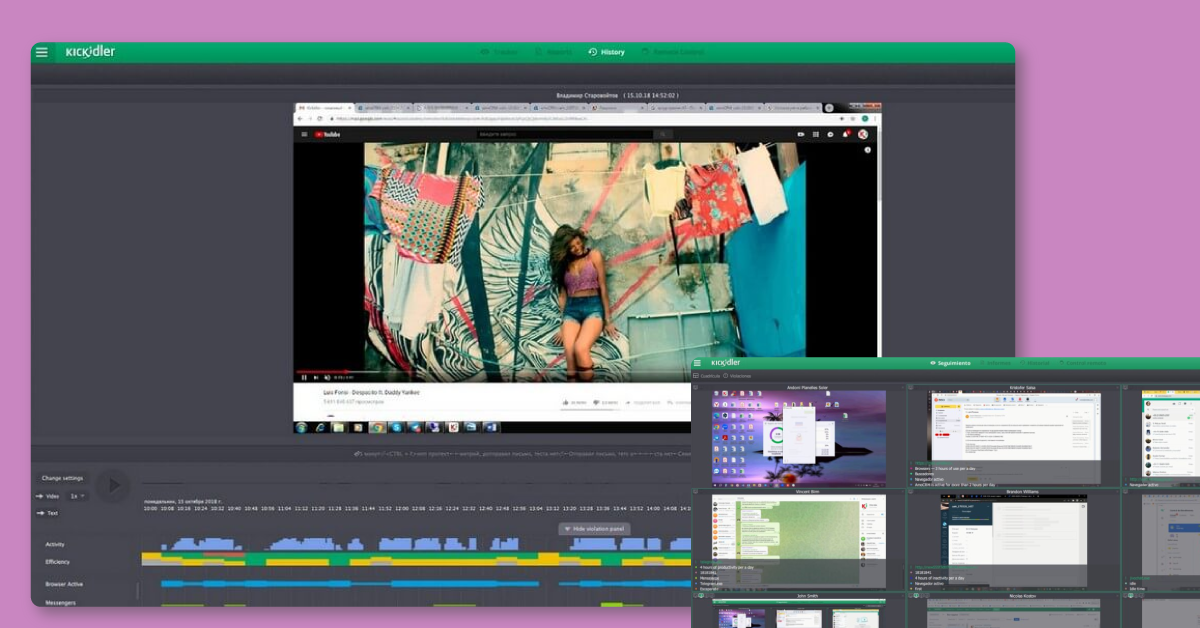Pause the YouTube video in the recorded screen
This screenshot has width=1200, height=628.
(304, 377)
